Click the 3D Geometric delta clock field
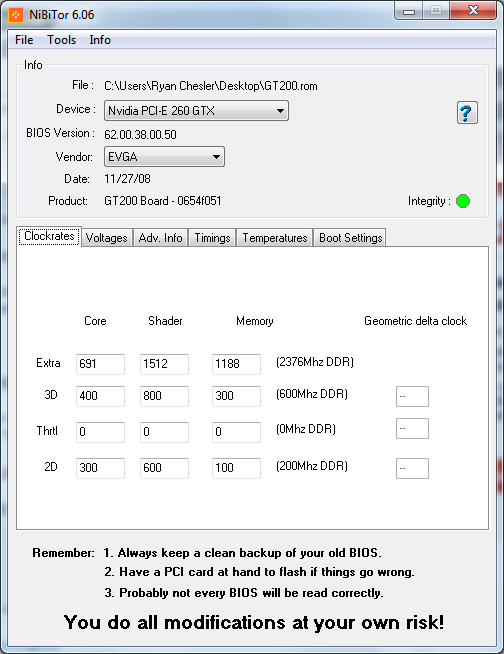504x654 pixels. tap(412, 396)
